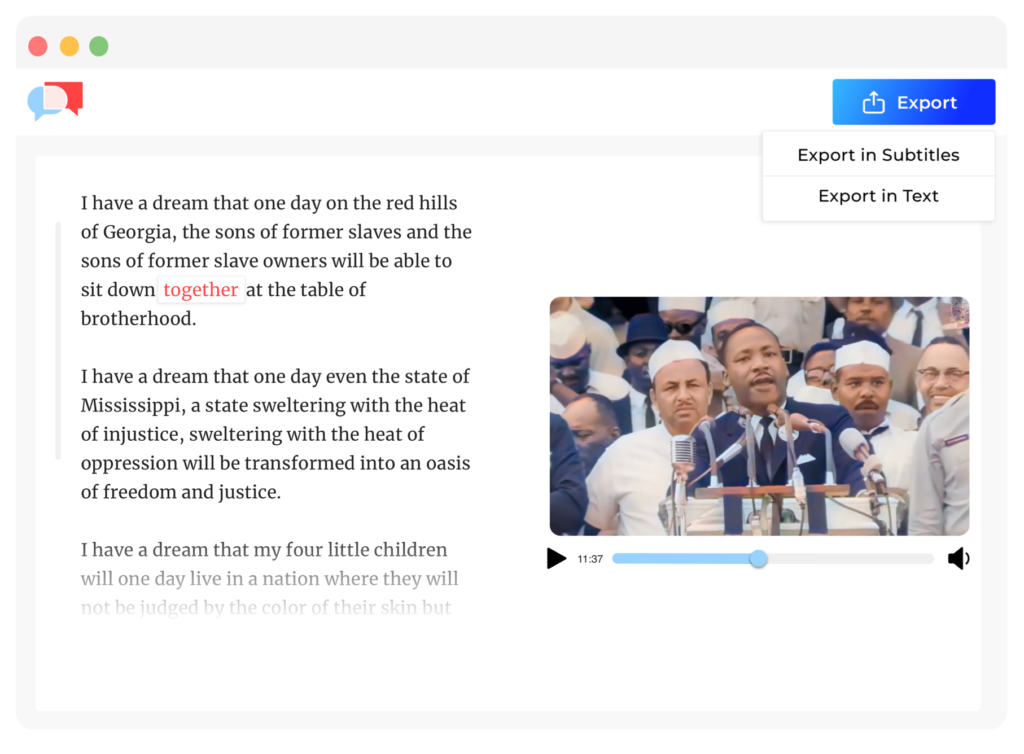Screen dimensions: 1024x754
Task: Click the timestamp 11:37 on the player
Action: point(590,559)
